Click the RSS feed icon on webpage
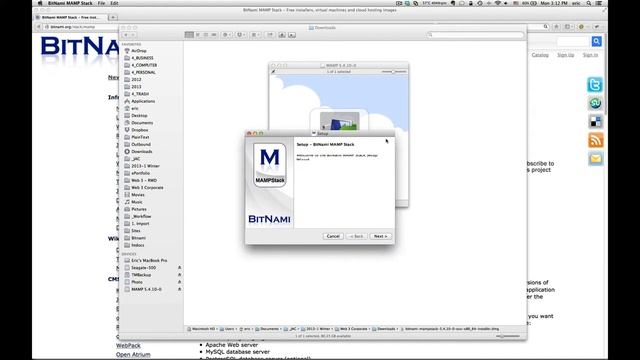 595,140
